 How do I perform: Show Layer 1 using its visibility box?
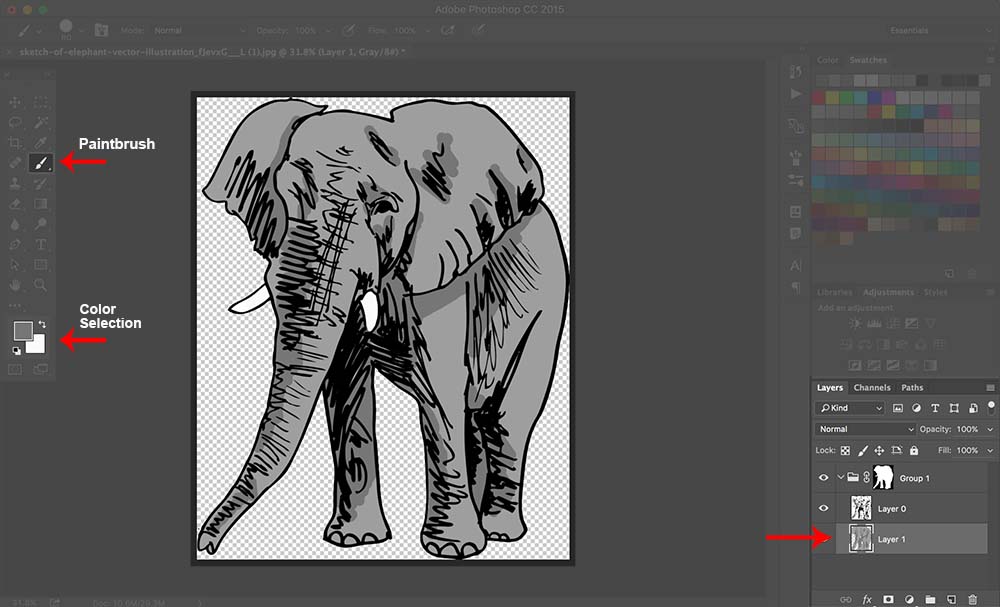pos(824,539)
